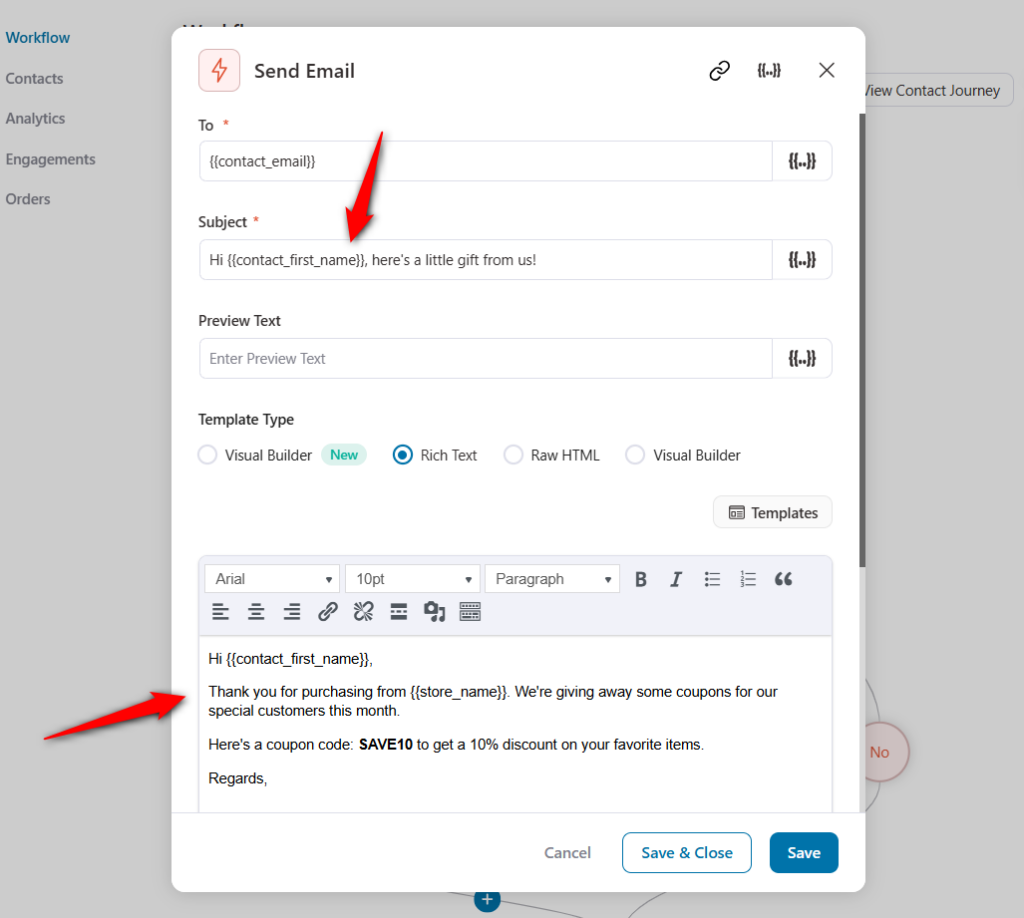This screenshot has width=1024, height=918.
Task: Choose Visual Builder with New badge
Action: click(208, 455)
